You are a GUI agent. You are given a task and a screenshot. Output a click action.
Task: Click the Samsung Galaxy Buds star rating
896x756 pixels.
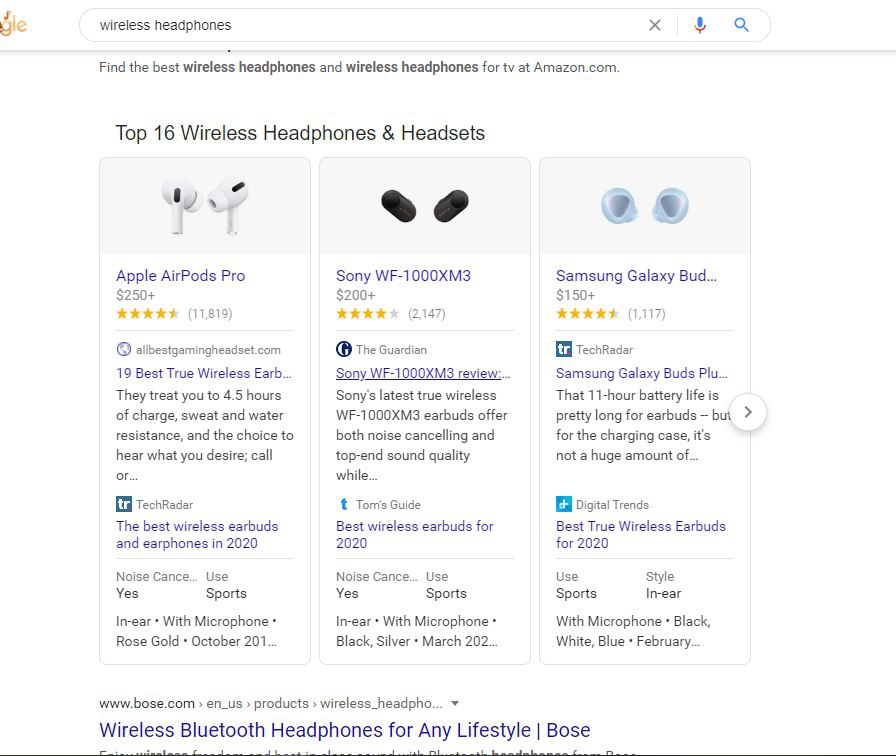587,314
